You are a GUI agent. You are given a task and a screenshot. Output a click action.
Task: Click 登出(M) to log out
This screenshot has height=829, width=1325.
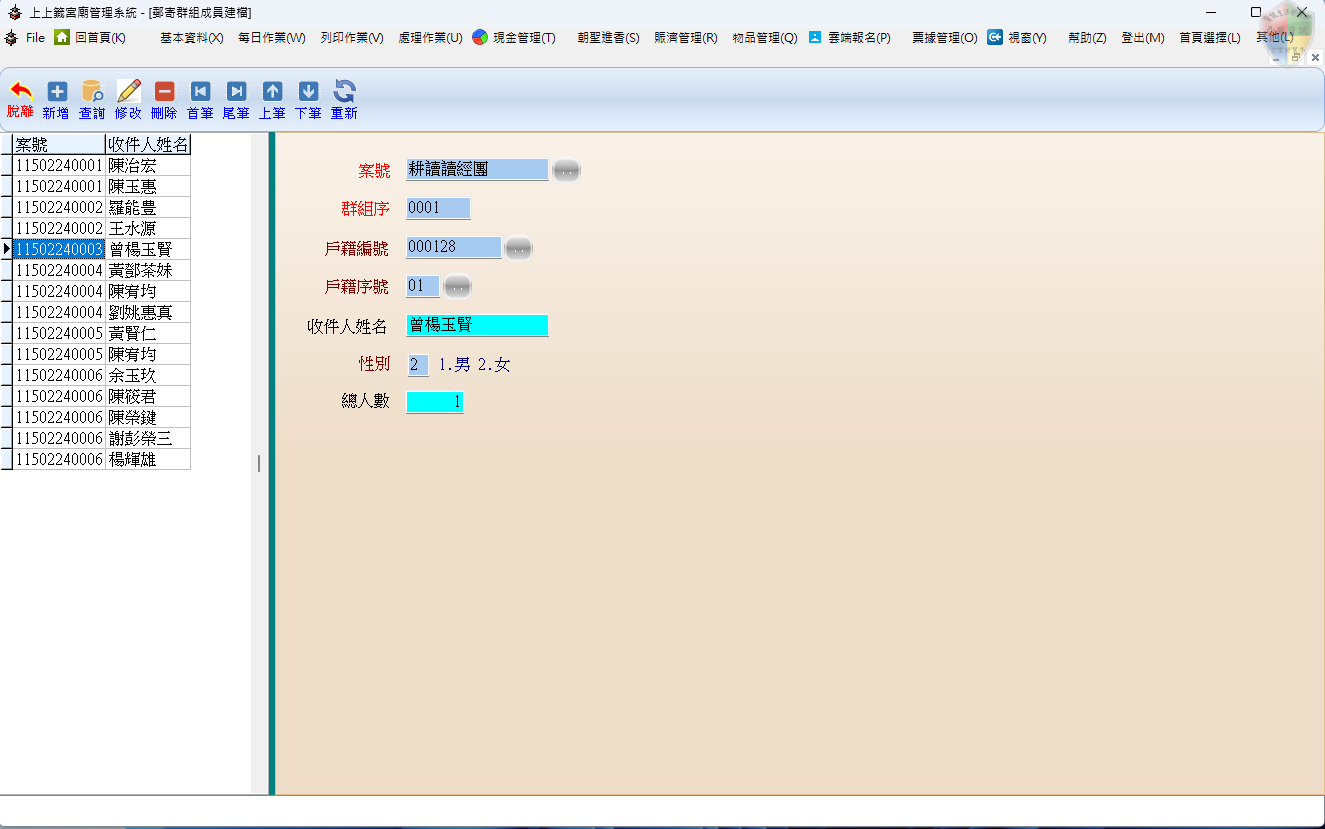point(1141,37)
